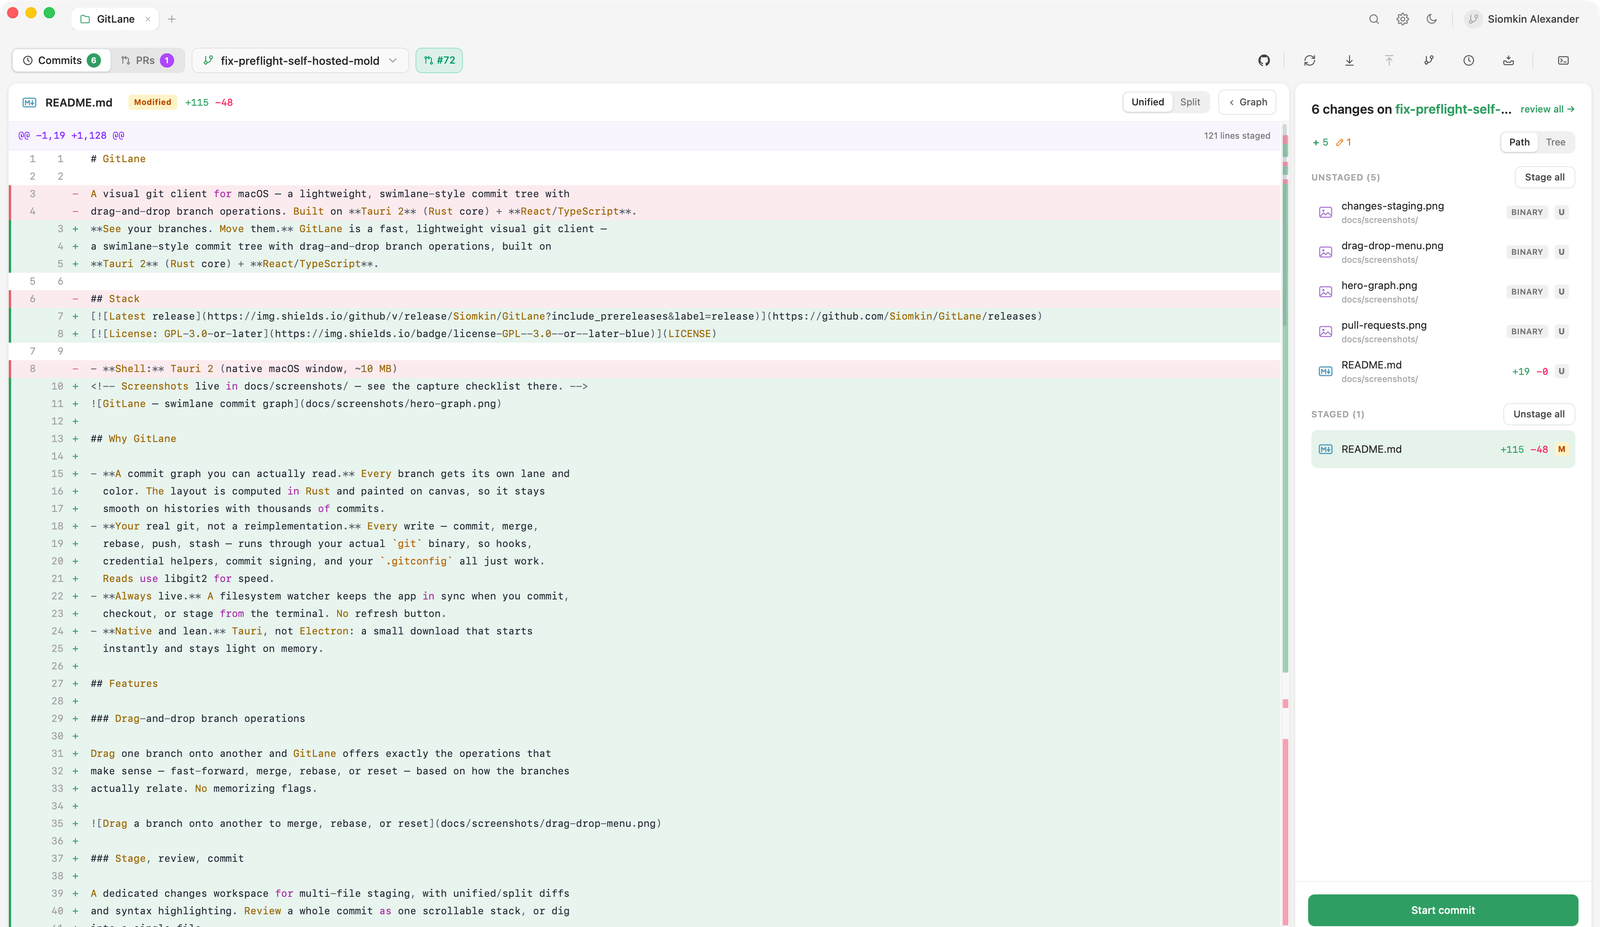Screen dimensions: 1600x927
Task: Click the refresh sync arrows icon
Action: click(1310, 61)
